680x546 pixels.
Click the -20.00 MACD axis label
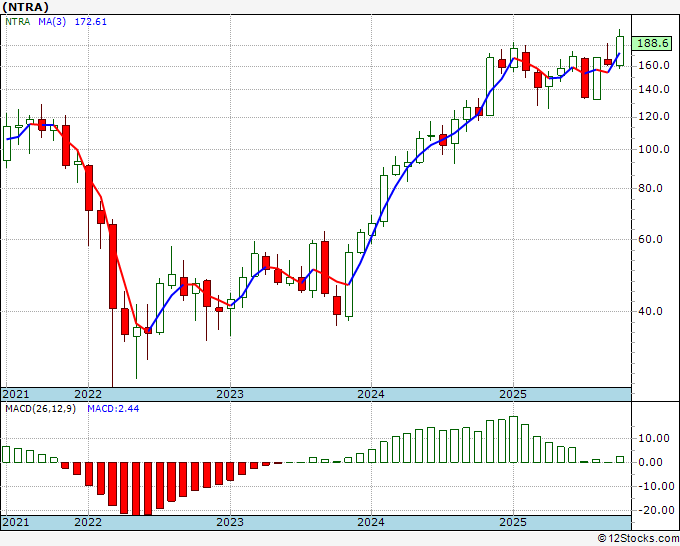655,510
